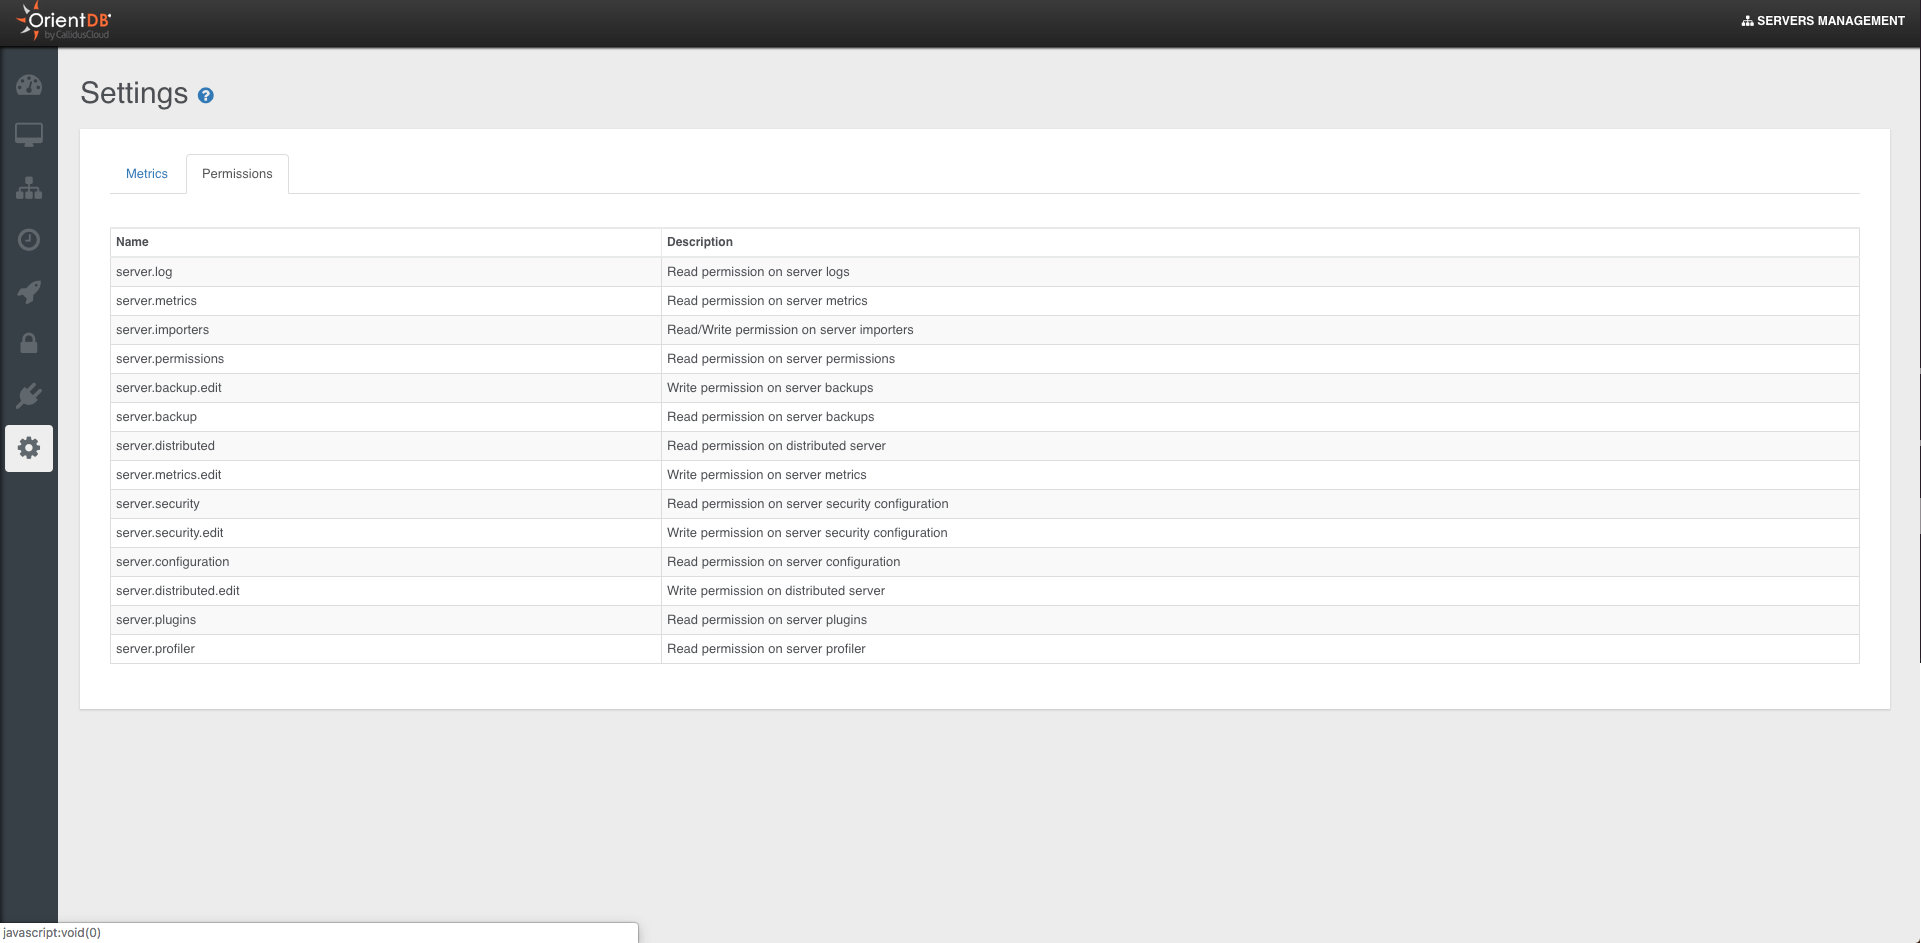Screen dimensions: 1921x943
Task: Click the monitor icon in sidebar
Action: coord(29,135)
